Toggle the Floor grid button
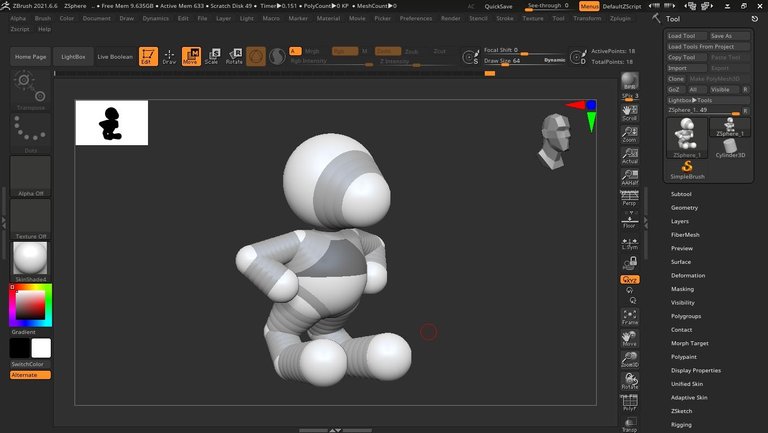This screenshot has width=768, height=433. [x=629, y=221]
